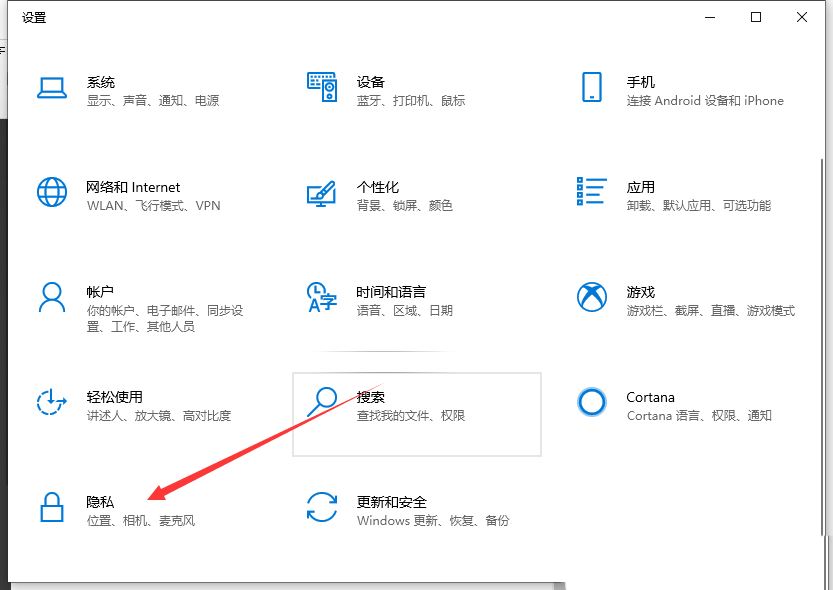Viewport: 833px width, 590px height.
Task: Click the globe icon for 网络和 Internet
Action: pyautogui.click(x=51, y=192)
